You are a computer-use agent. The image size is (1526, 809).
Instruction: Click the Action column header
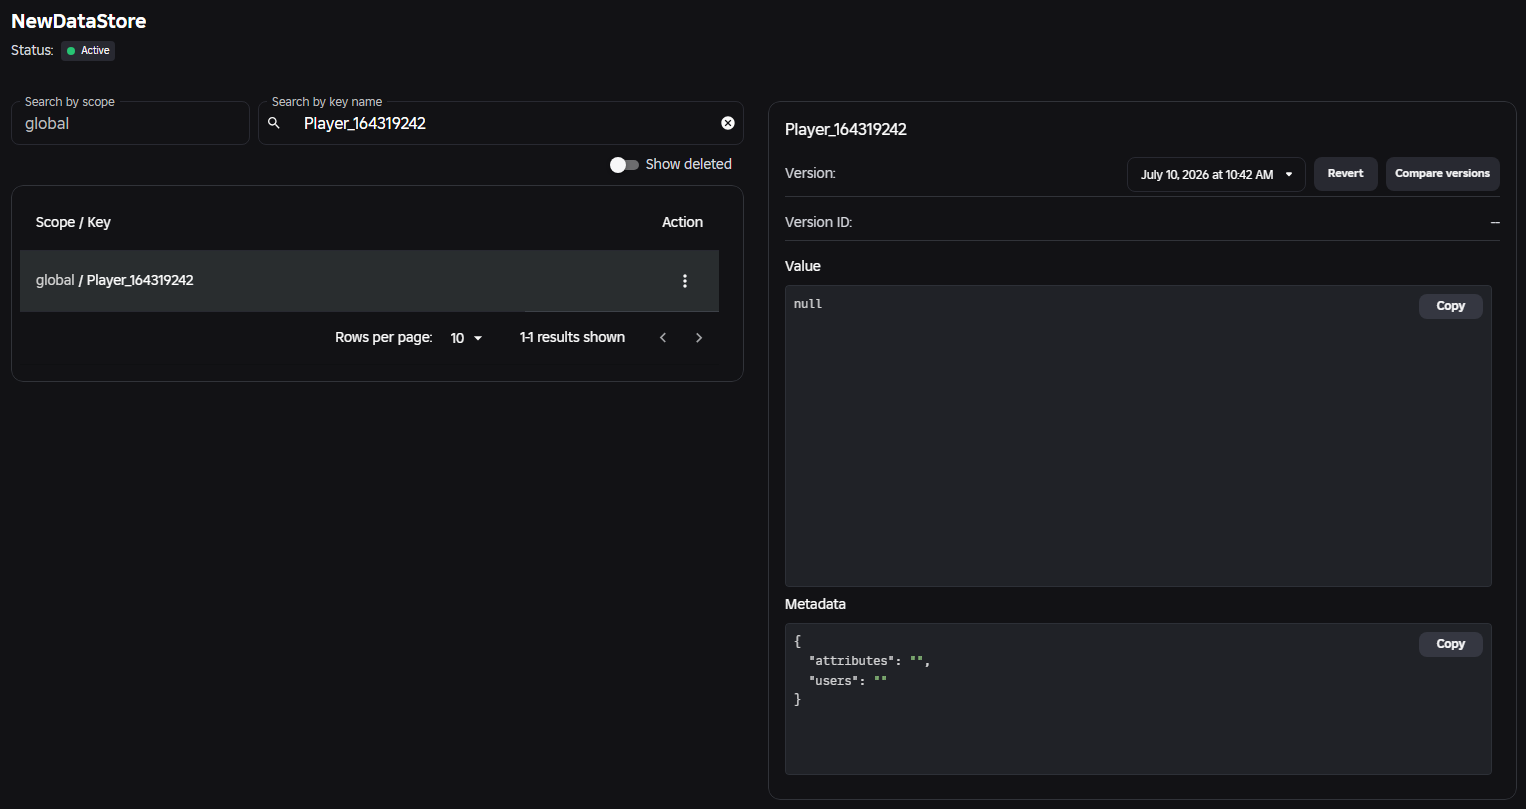[x=682, y=222]
